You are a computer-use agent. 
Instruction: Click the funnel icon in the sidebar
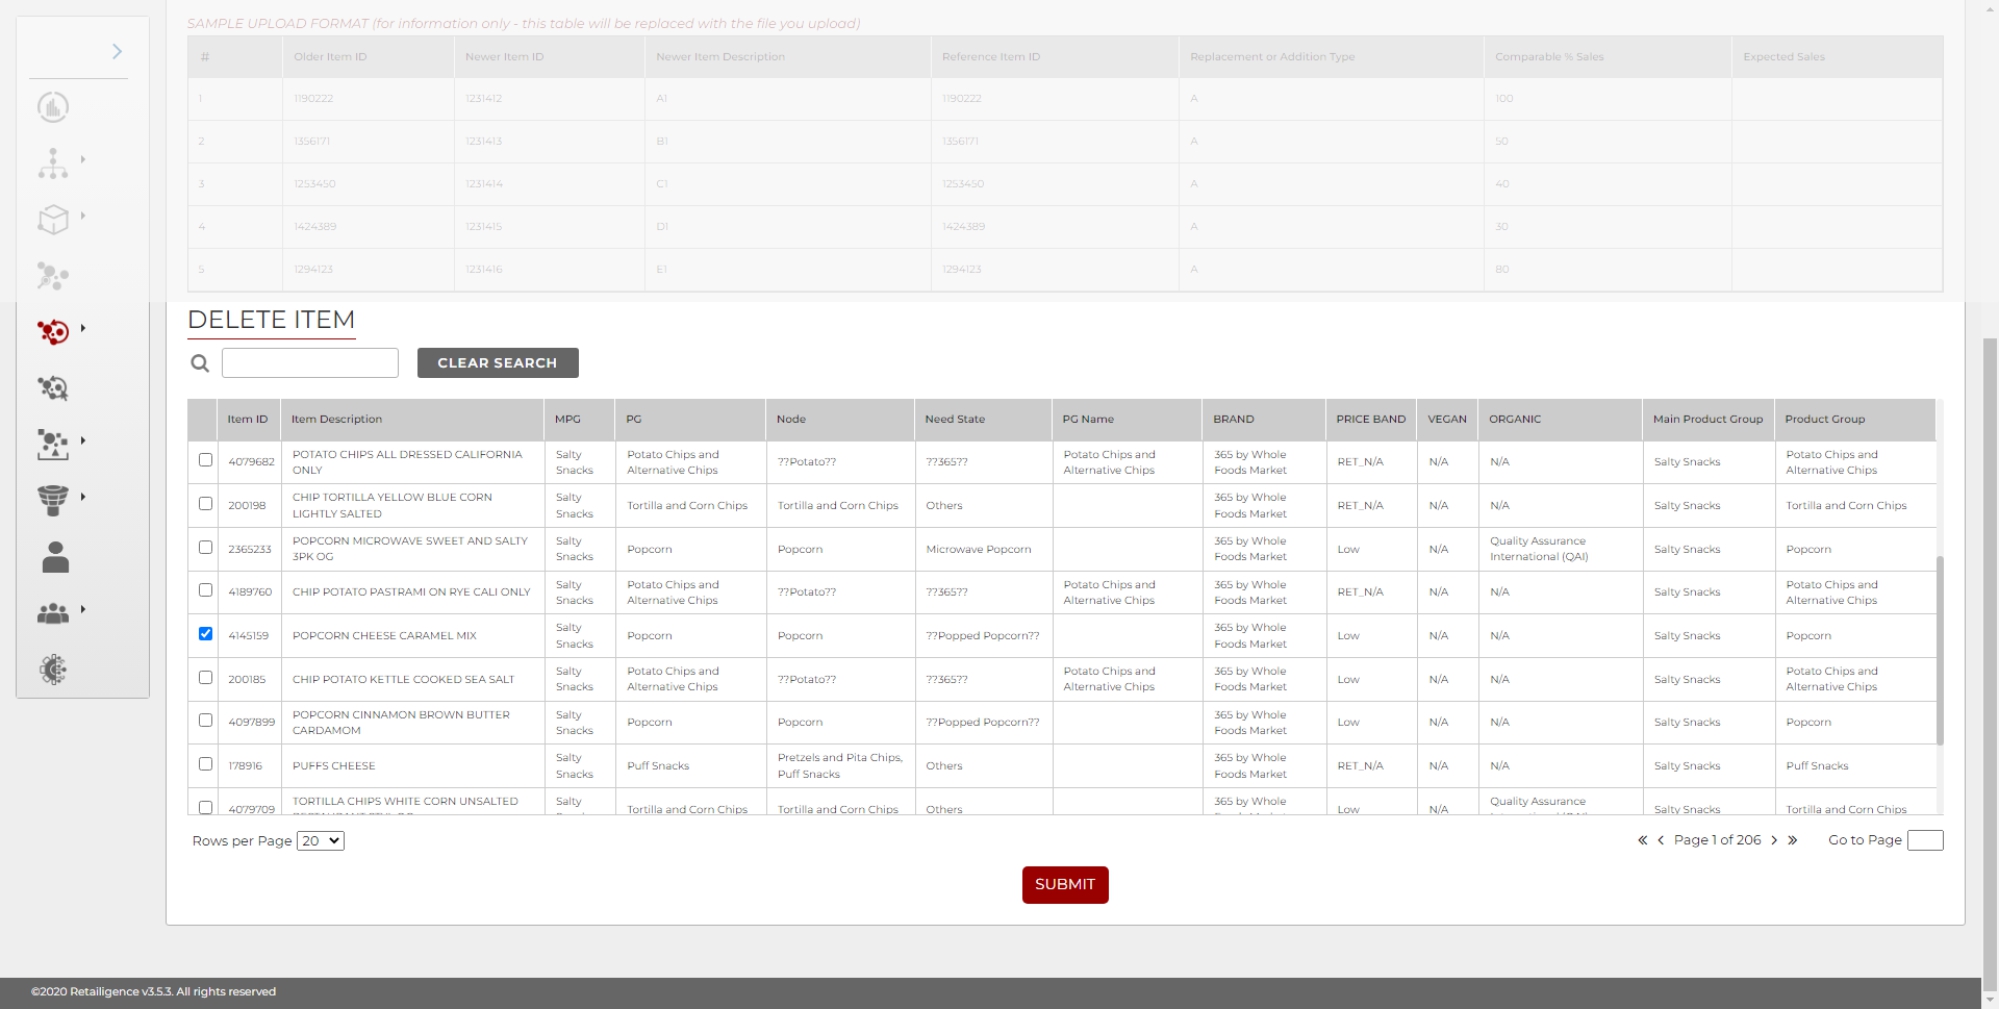point(53,499)
